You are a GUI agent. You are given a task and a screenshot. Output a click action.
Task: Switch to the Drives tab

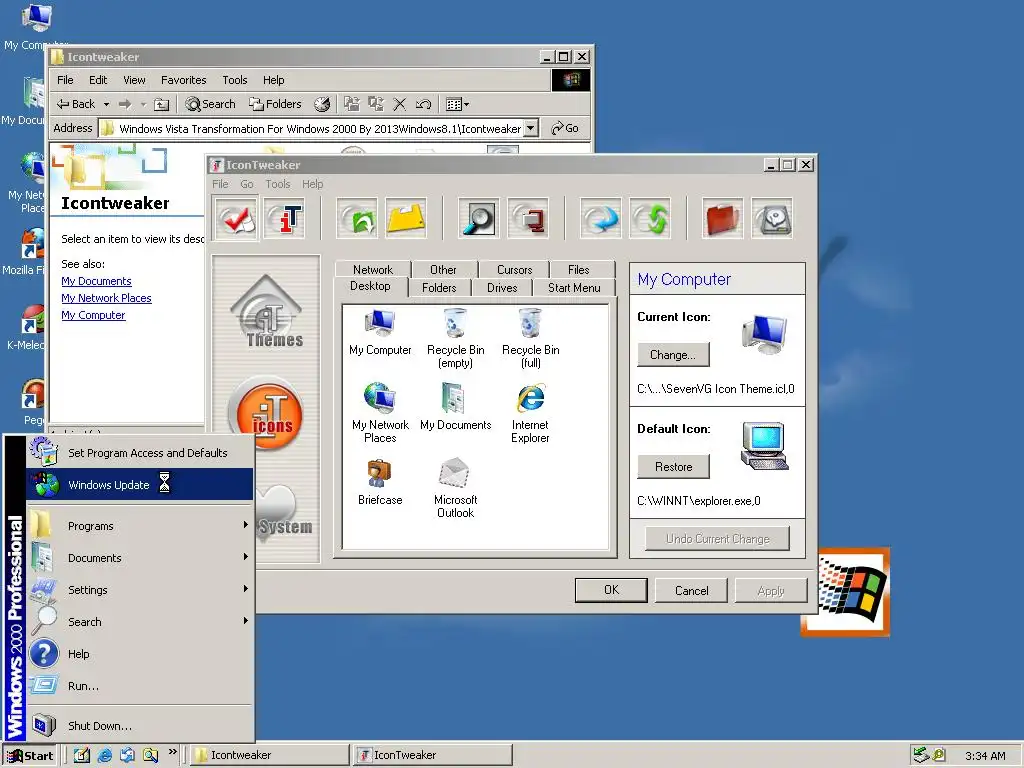[x=502, y=287]
